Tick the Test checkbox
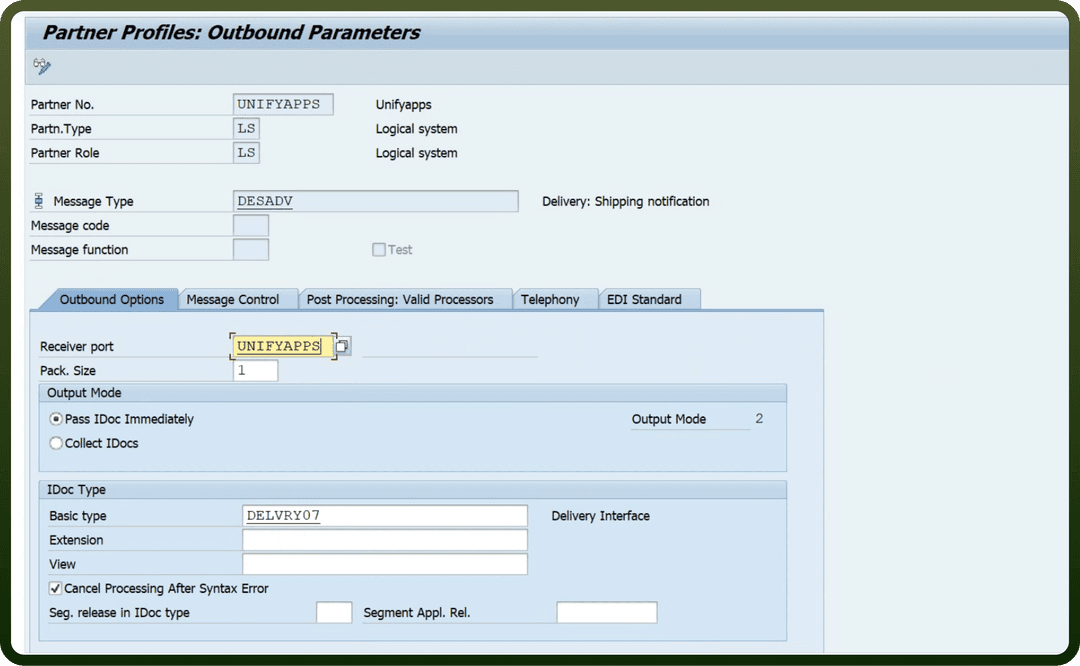 pyautogui.click(x=379, y=249)
